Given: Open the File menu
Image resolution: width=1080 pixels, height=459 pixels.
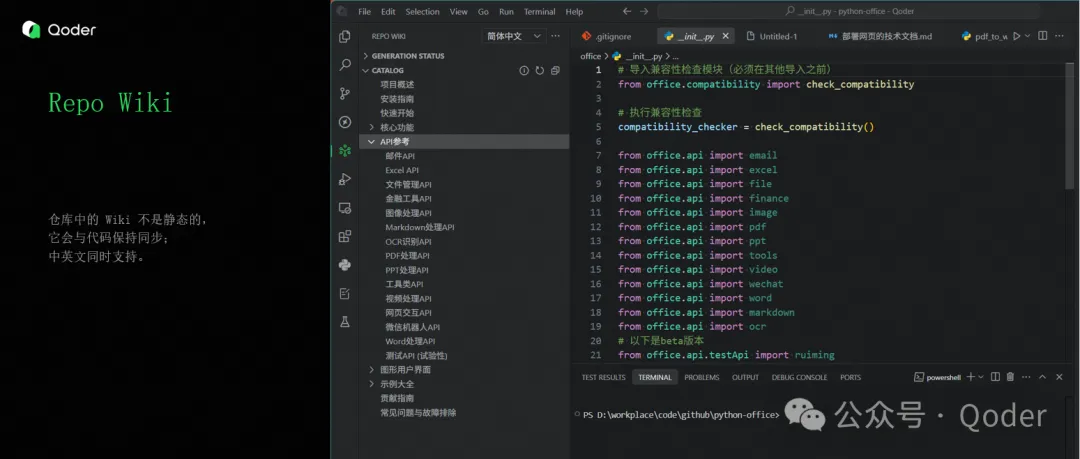Looking at the screenshot, I should pos(364,12).
